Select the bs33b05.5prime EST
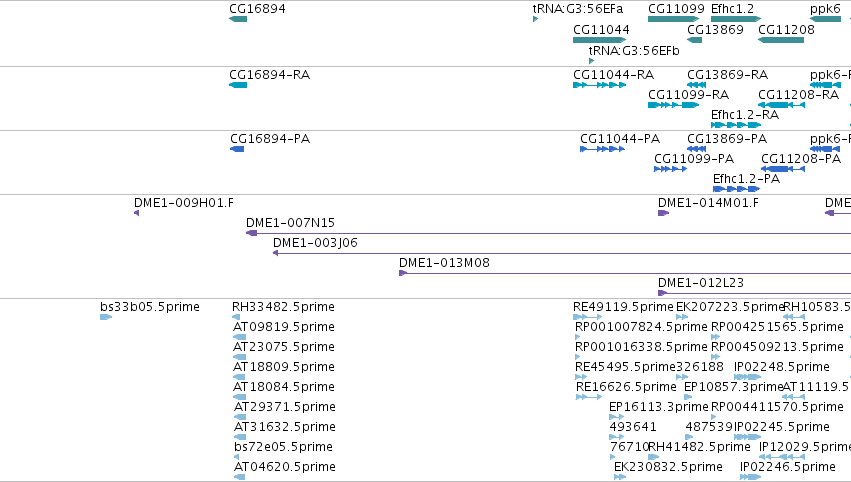851x482 pixels. (106, 317)
